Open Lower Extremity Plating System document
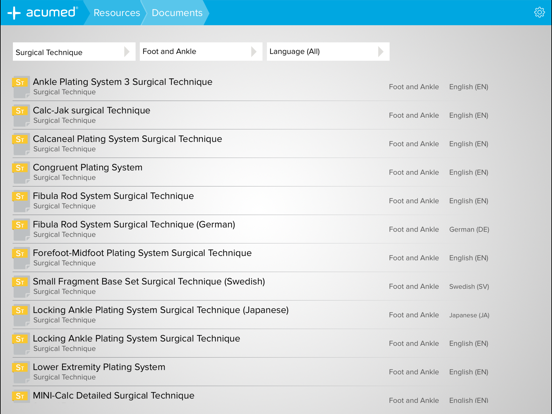 (x=99, y=367)
